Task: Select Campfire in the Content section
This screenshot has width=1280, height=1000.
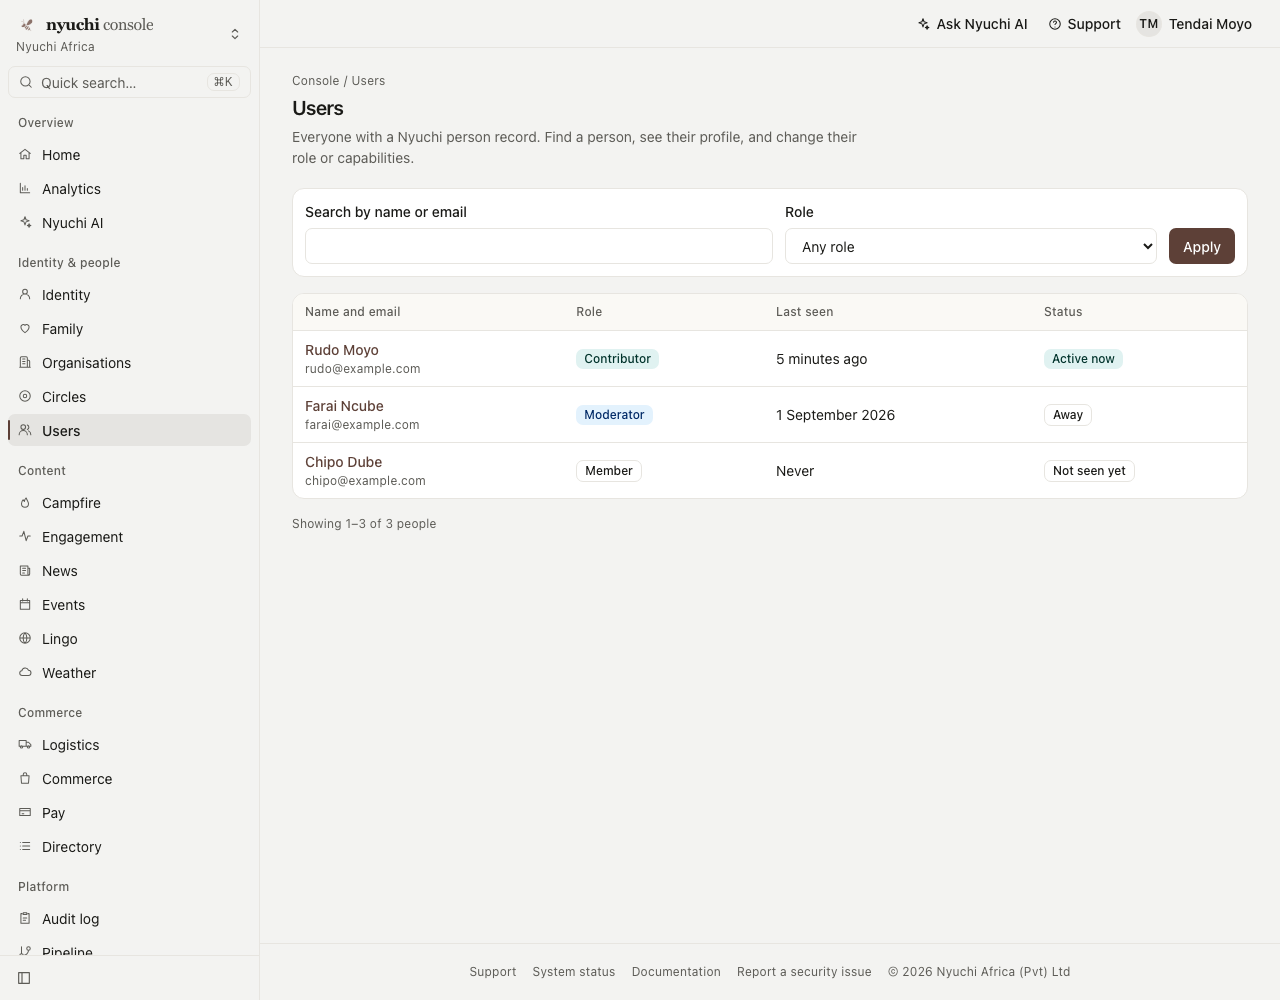Action: click(130, 503)
